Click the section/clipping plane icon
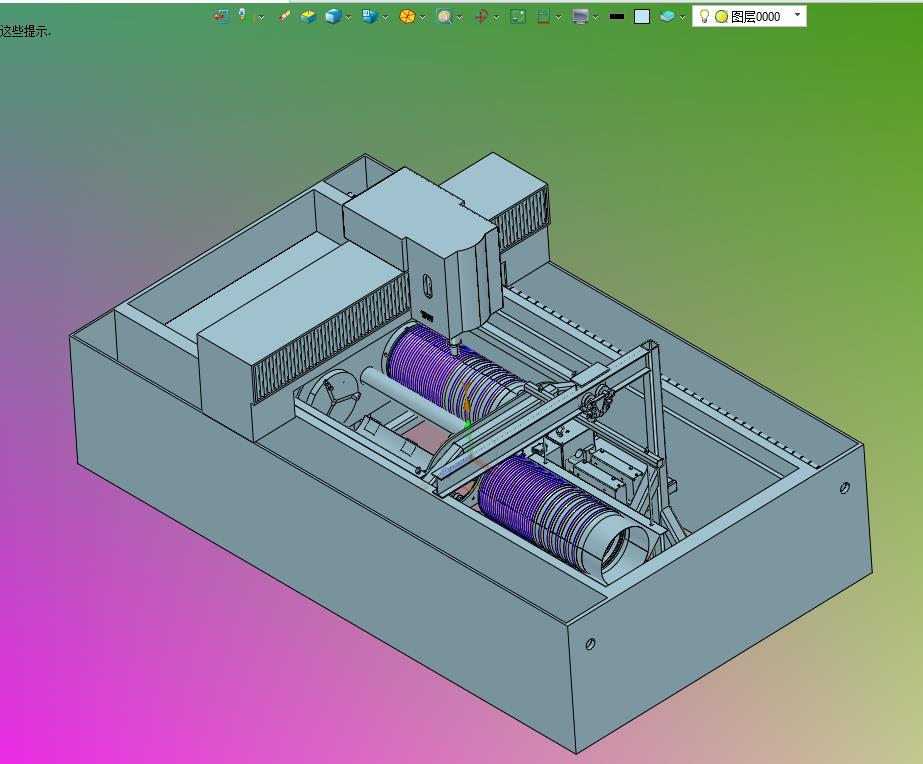Image resolution: width=923 pixels, height=764 pixels. point(543,16)
